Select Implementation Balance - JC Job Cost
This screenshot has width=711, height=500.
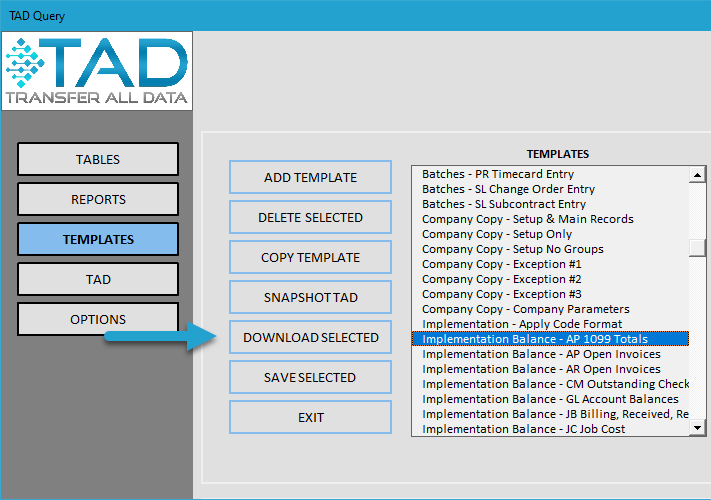pyautogui.click(x=550, y=428)
